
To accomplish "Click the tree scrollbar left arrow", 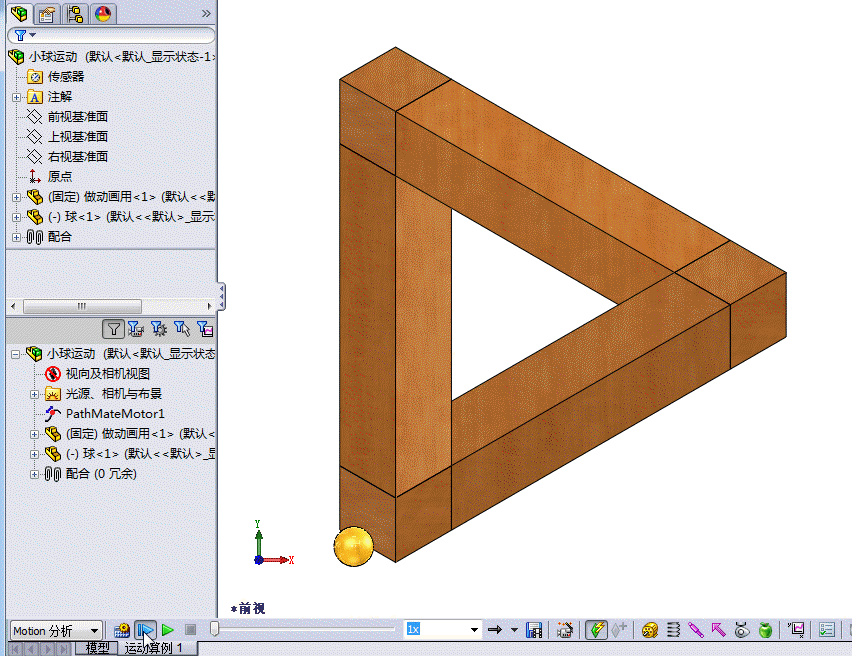I will [x=14, y=306].
